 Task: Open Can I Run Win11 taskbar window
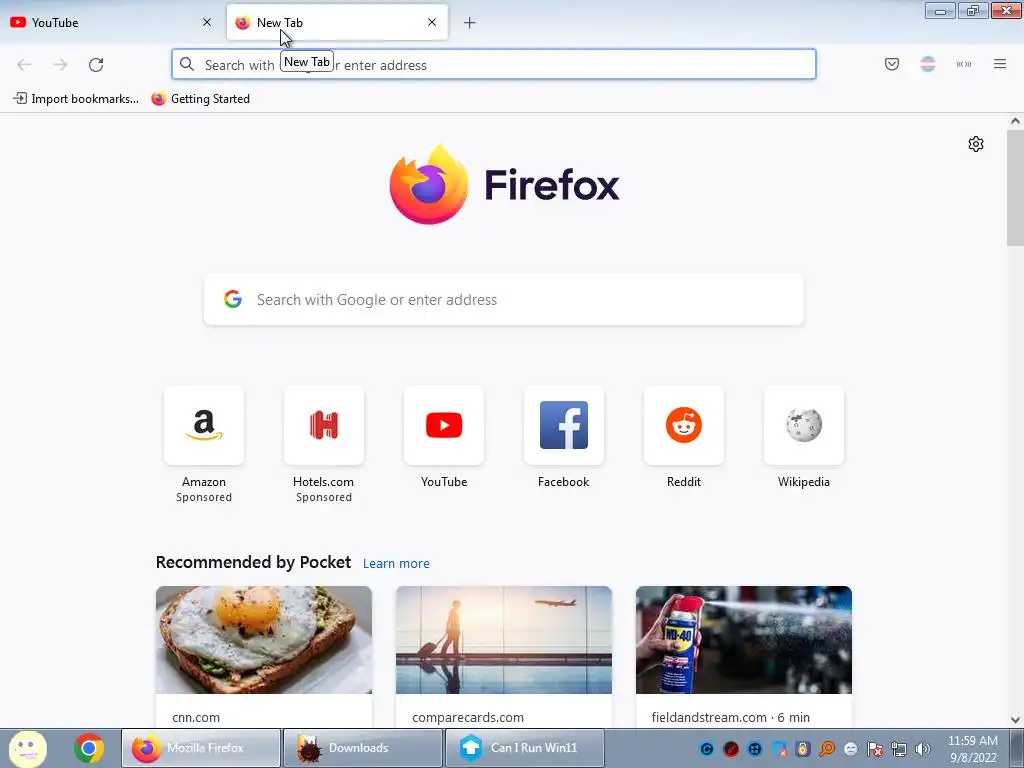(x=525, y=748)
